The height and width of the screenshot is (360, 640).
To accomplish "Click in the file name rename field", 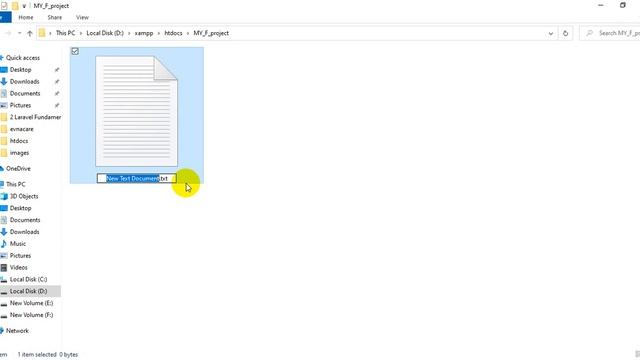I will pyautogui.click(x=137, y=178).
